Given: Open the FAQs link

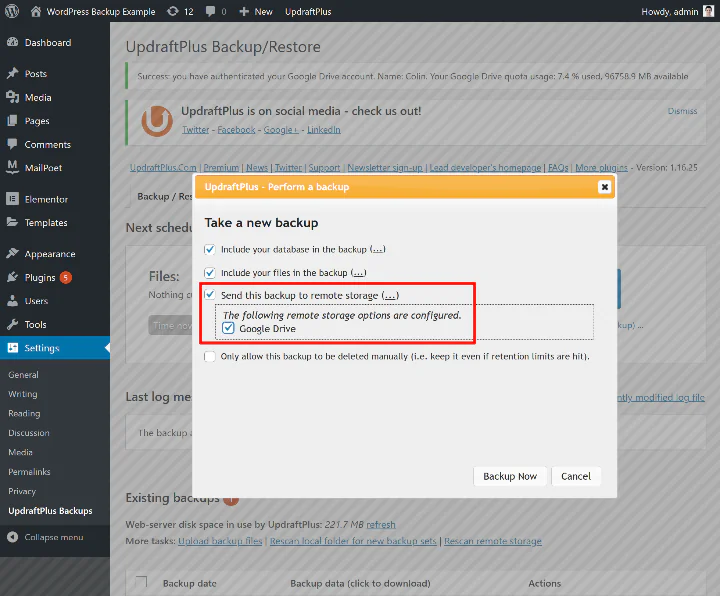Looking at the screenshot, I should click(558, 168).
